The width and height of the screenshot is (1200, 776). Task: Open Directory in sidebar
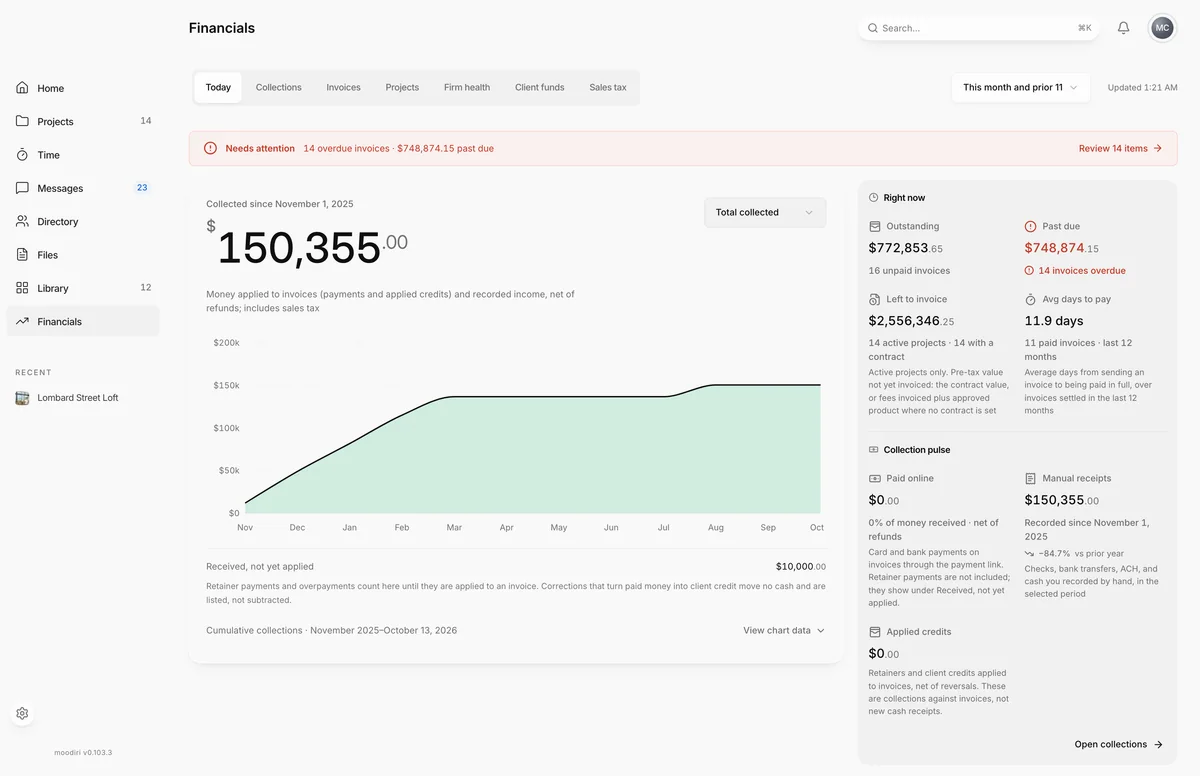[x=83, y=221]
